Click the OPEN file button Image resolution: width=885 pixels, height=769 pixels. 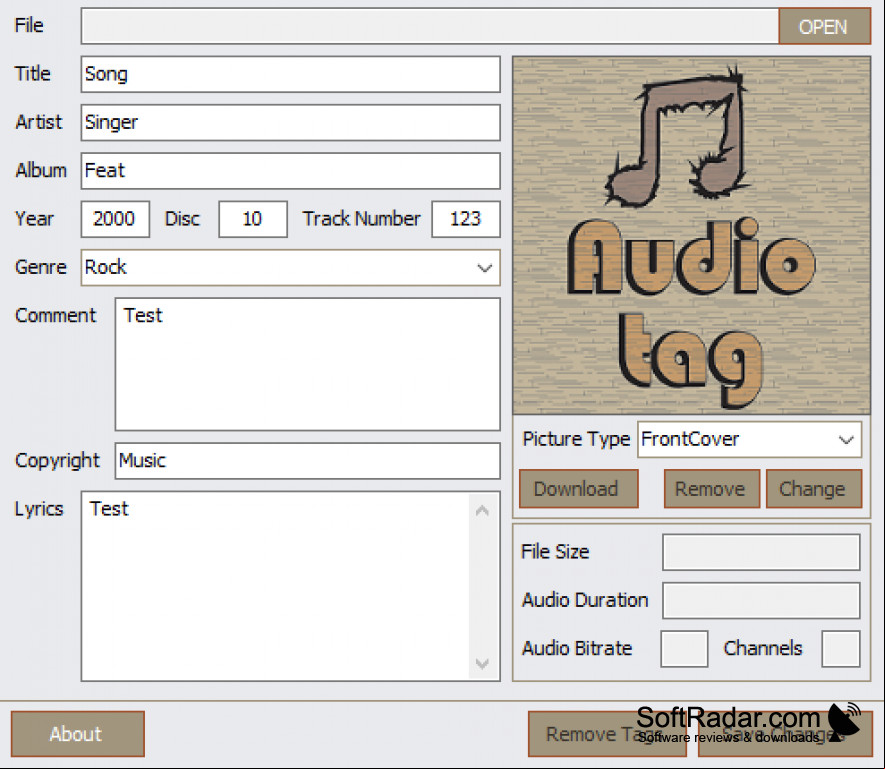[824, 26]
